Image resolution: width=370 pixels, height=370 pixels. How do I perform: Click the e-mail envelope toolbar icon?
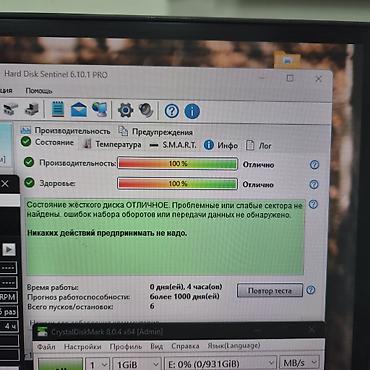78,110
